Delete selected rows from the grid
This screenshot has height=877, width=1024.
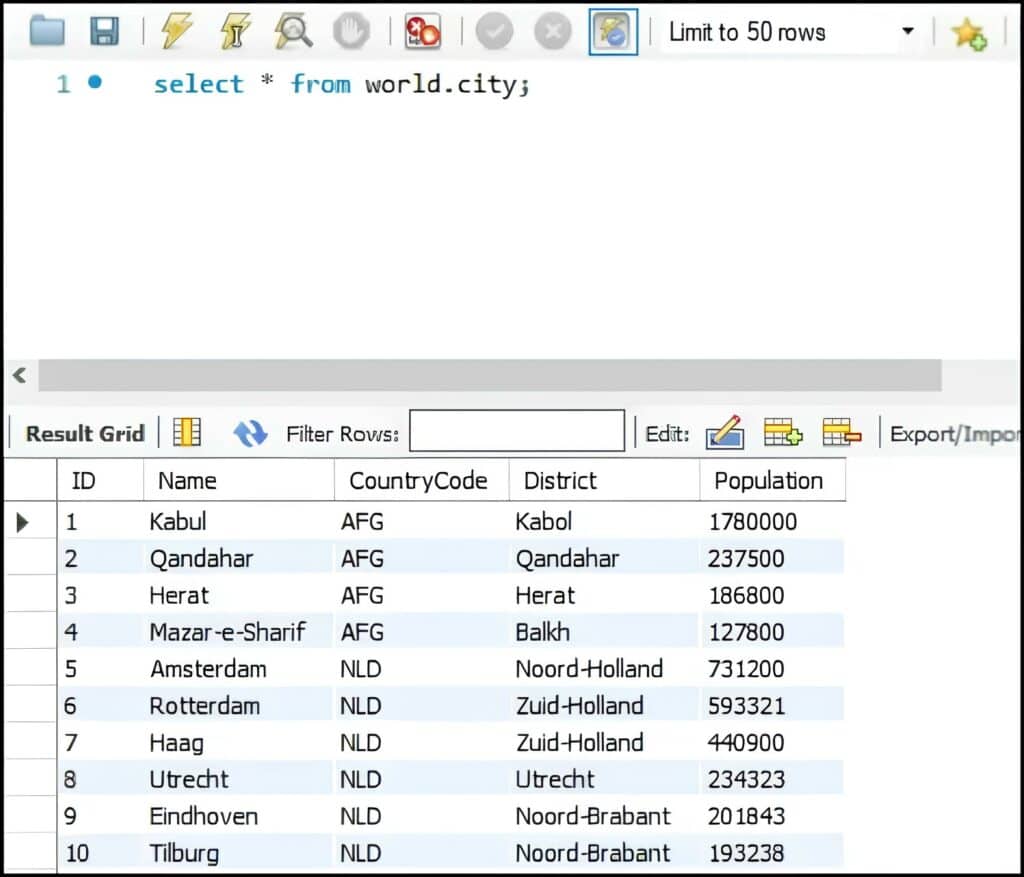(841, 433)
